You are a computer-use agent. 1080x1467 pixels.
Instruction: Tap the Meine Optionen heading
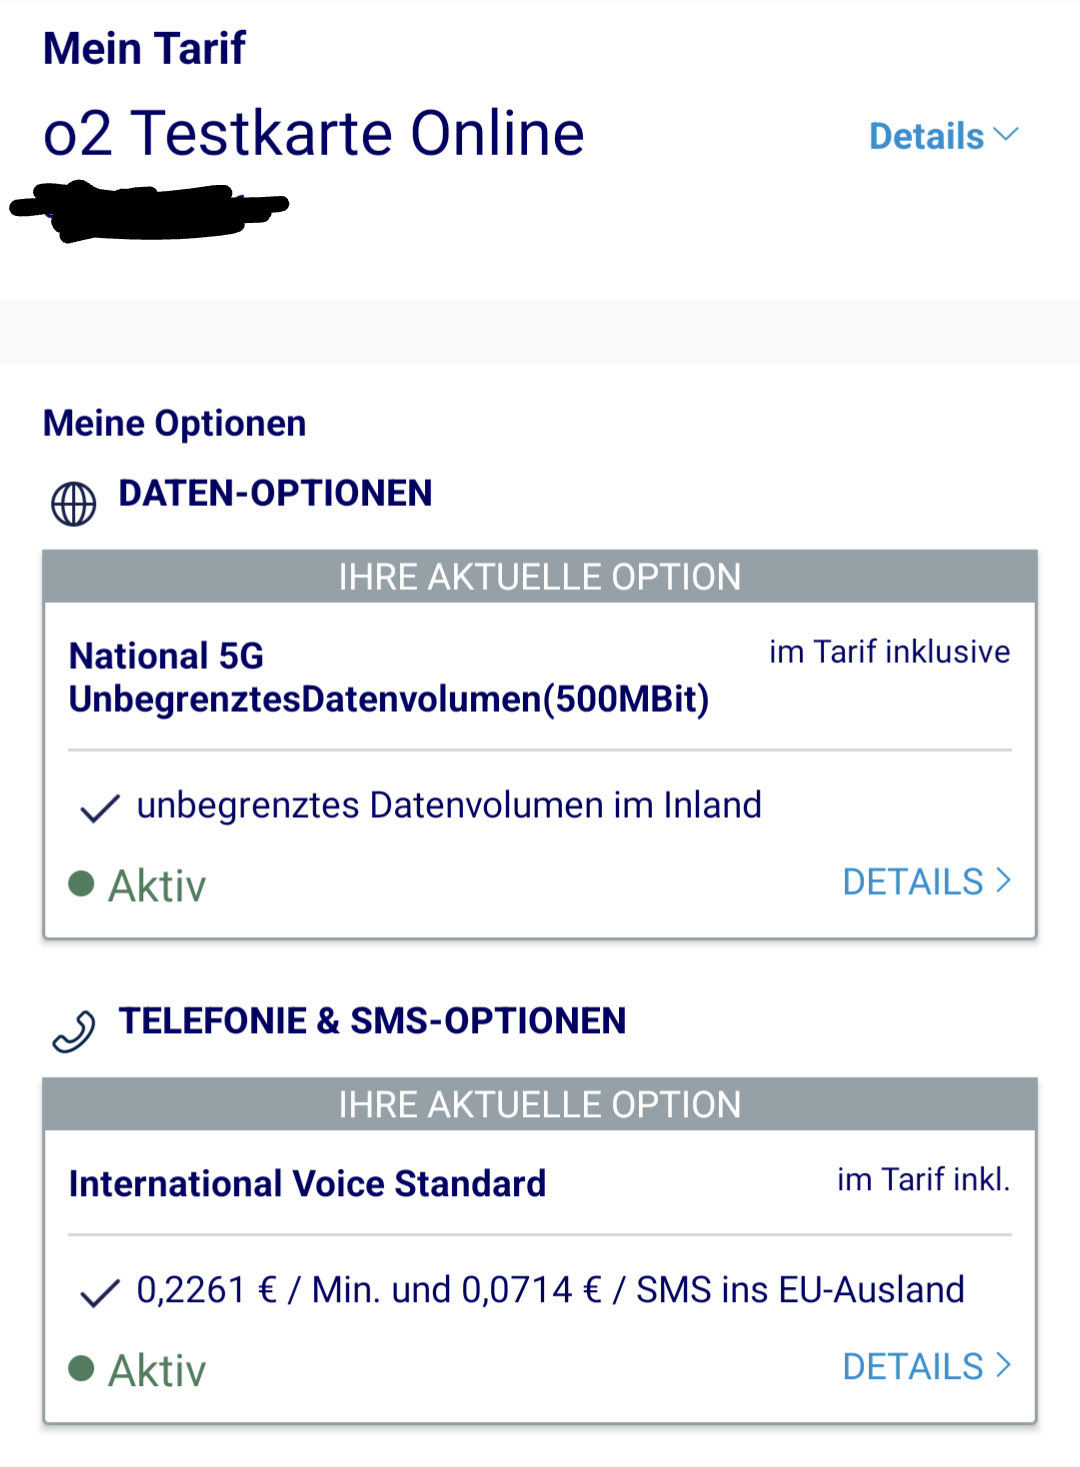click(x=174, y=424)
